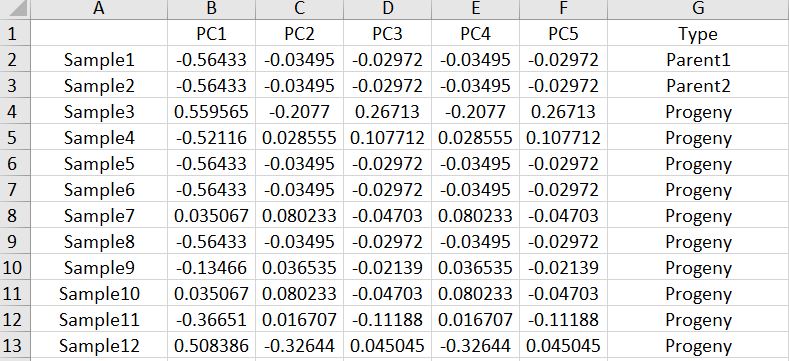Image resolution: width=789 pixels, height=361 pixels.
Task: Select the Sample2 cell
Action: coord(99,86)
